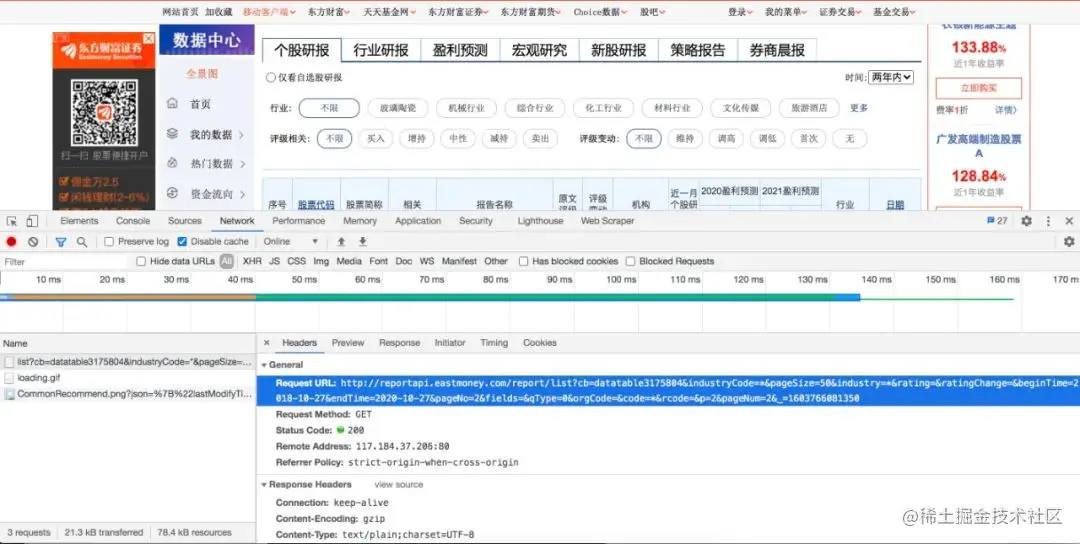This screenshot has height=544, width=1080.
Task: Open the 27 console messages badge
Action: [997, 221]
